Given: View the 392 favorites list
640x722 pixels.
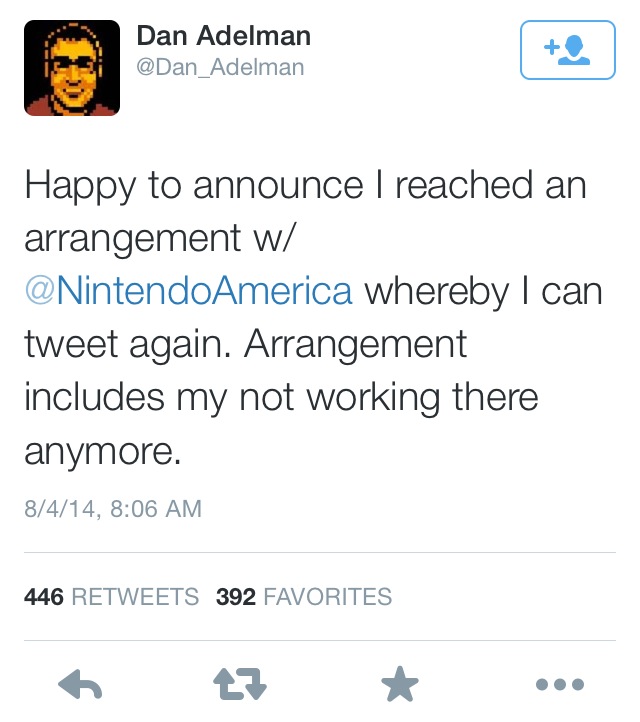Looking at the screenshot, I should pos(304,597).
